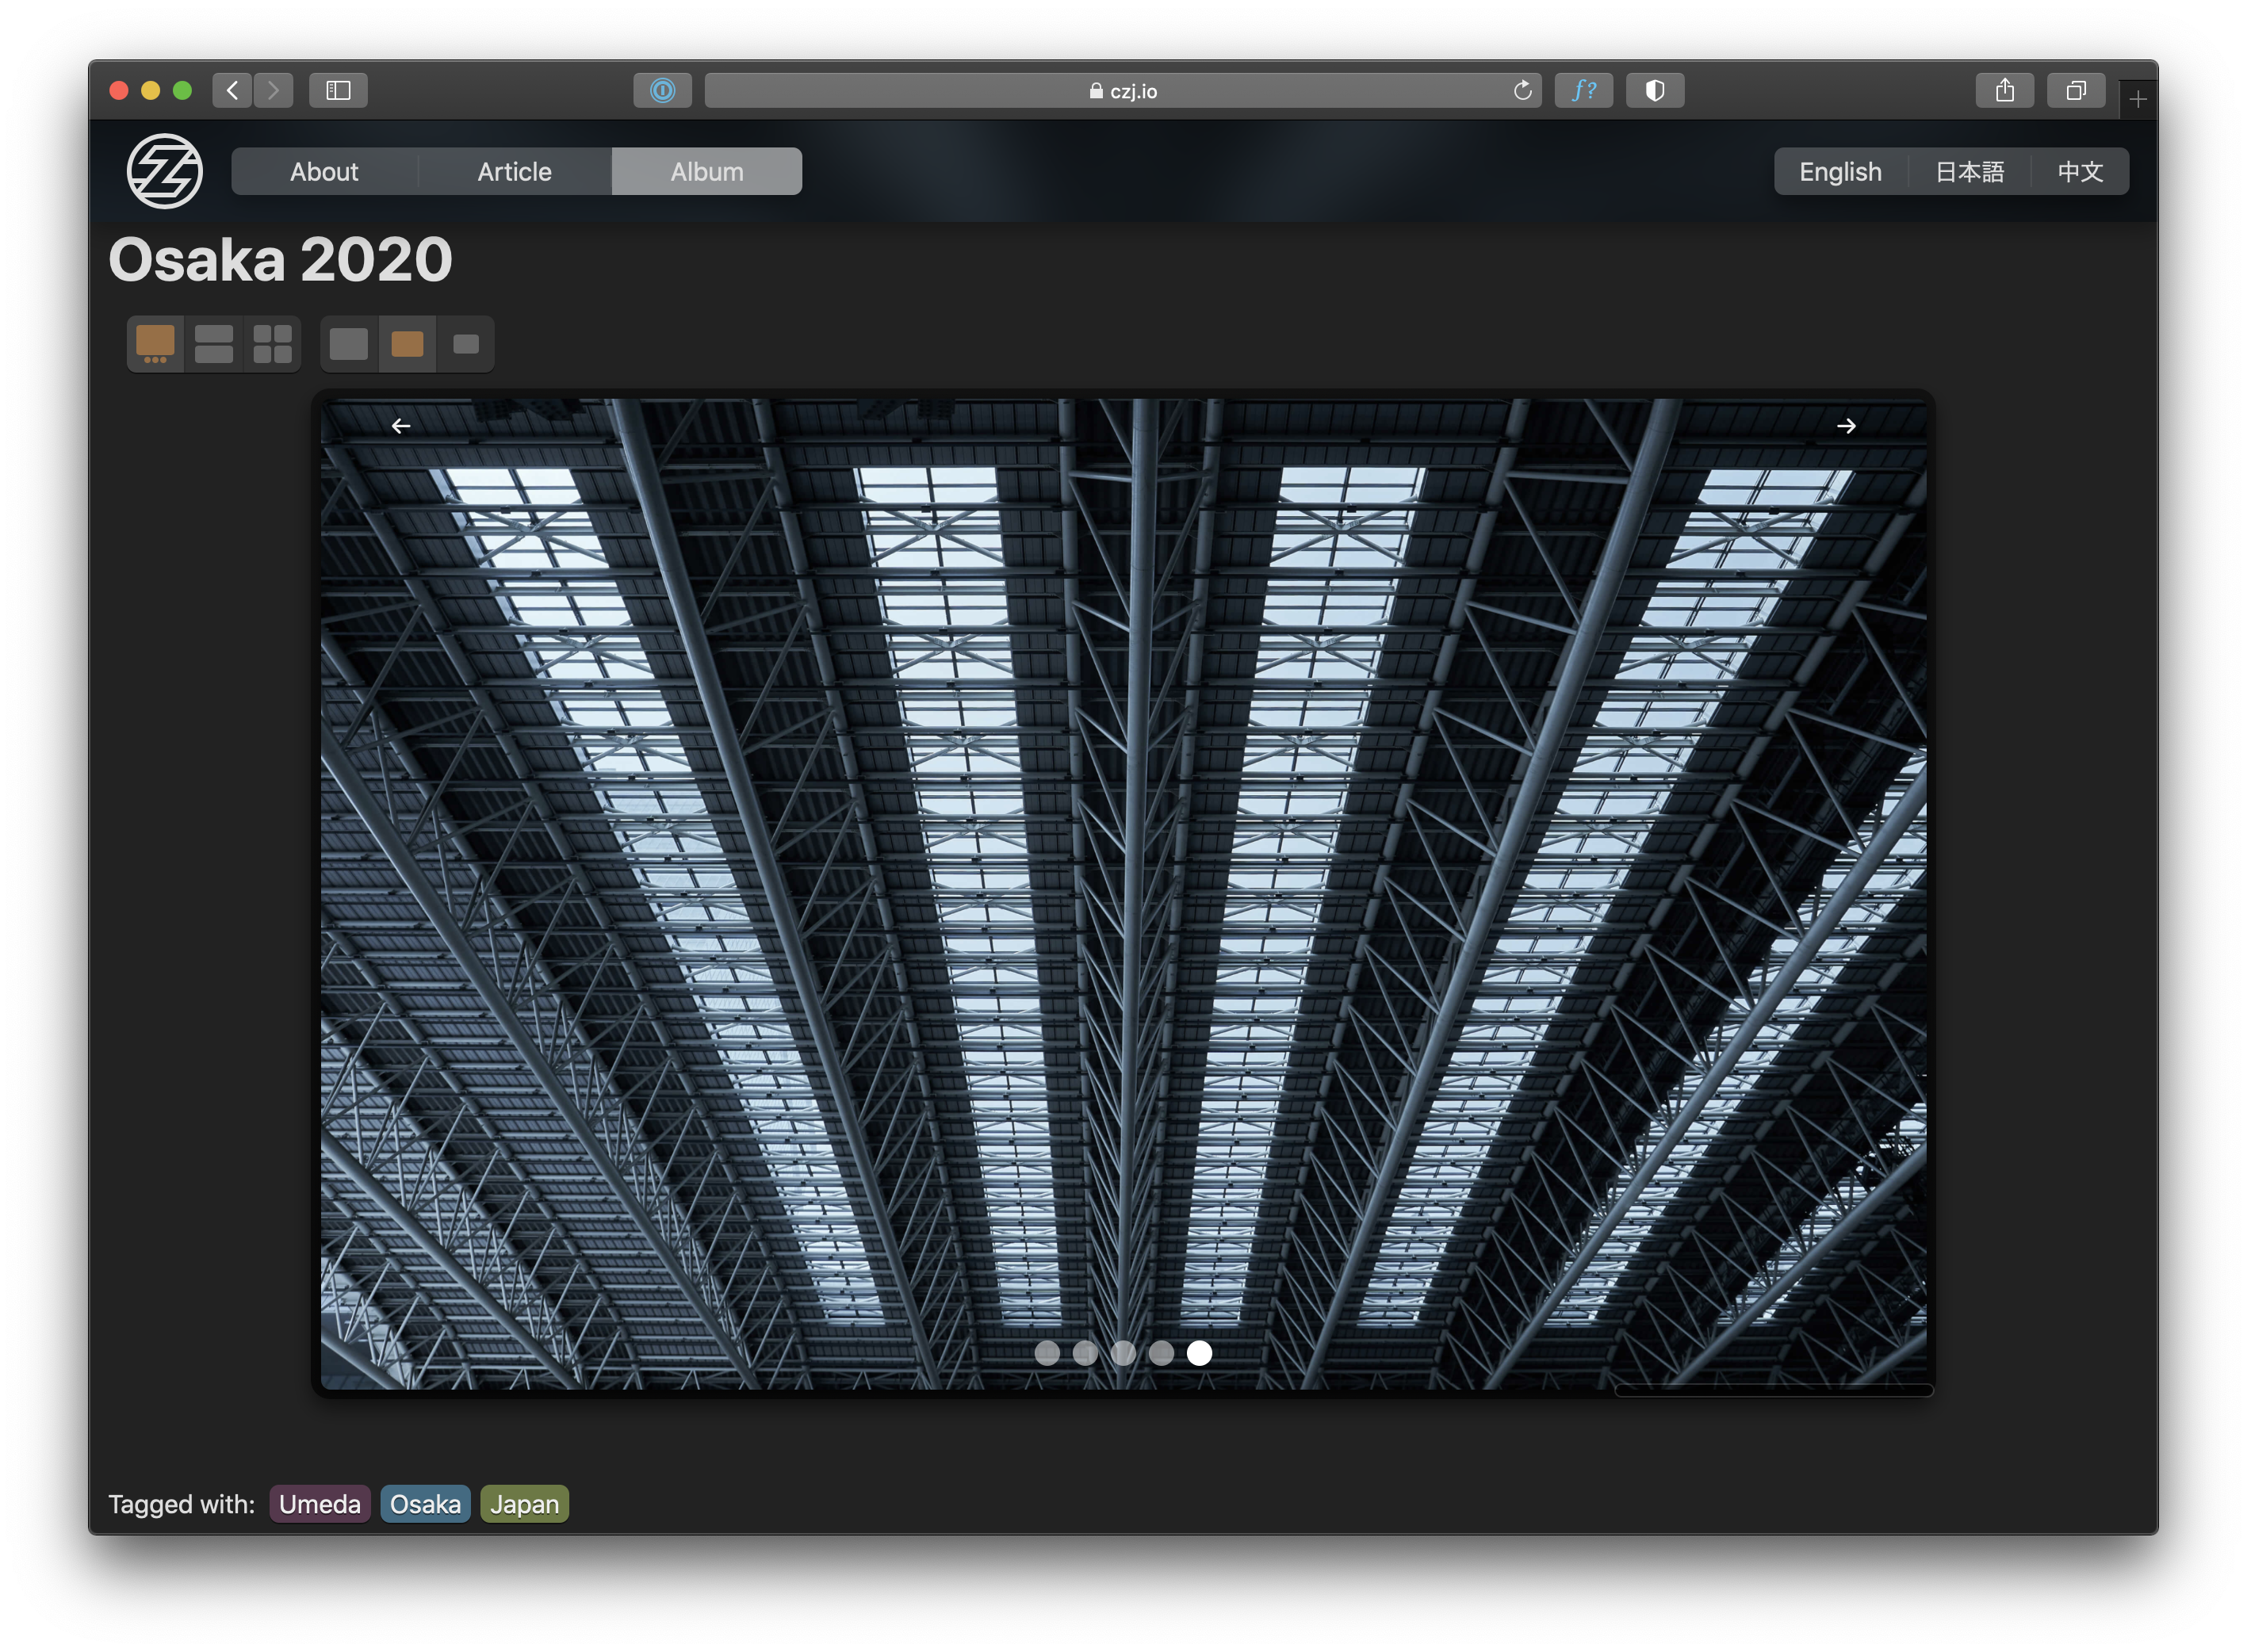Select small image size option

(466, 344)
